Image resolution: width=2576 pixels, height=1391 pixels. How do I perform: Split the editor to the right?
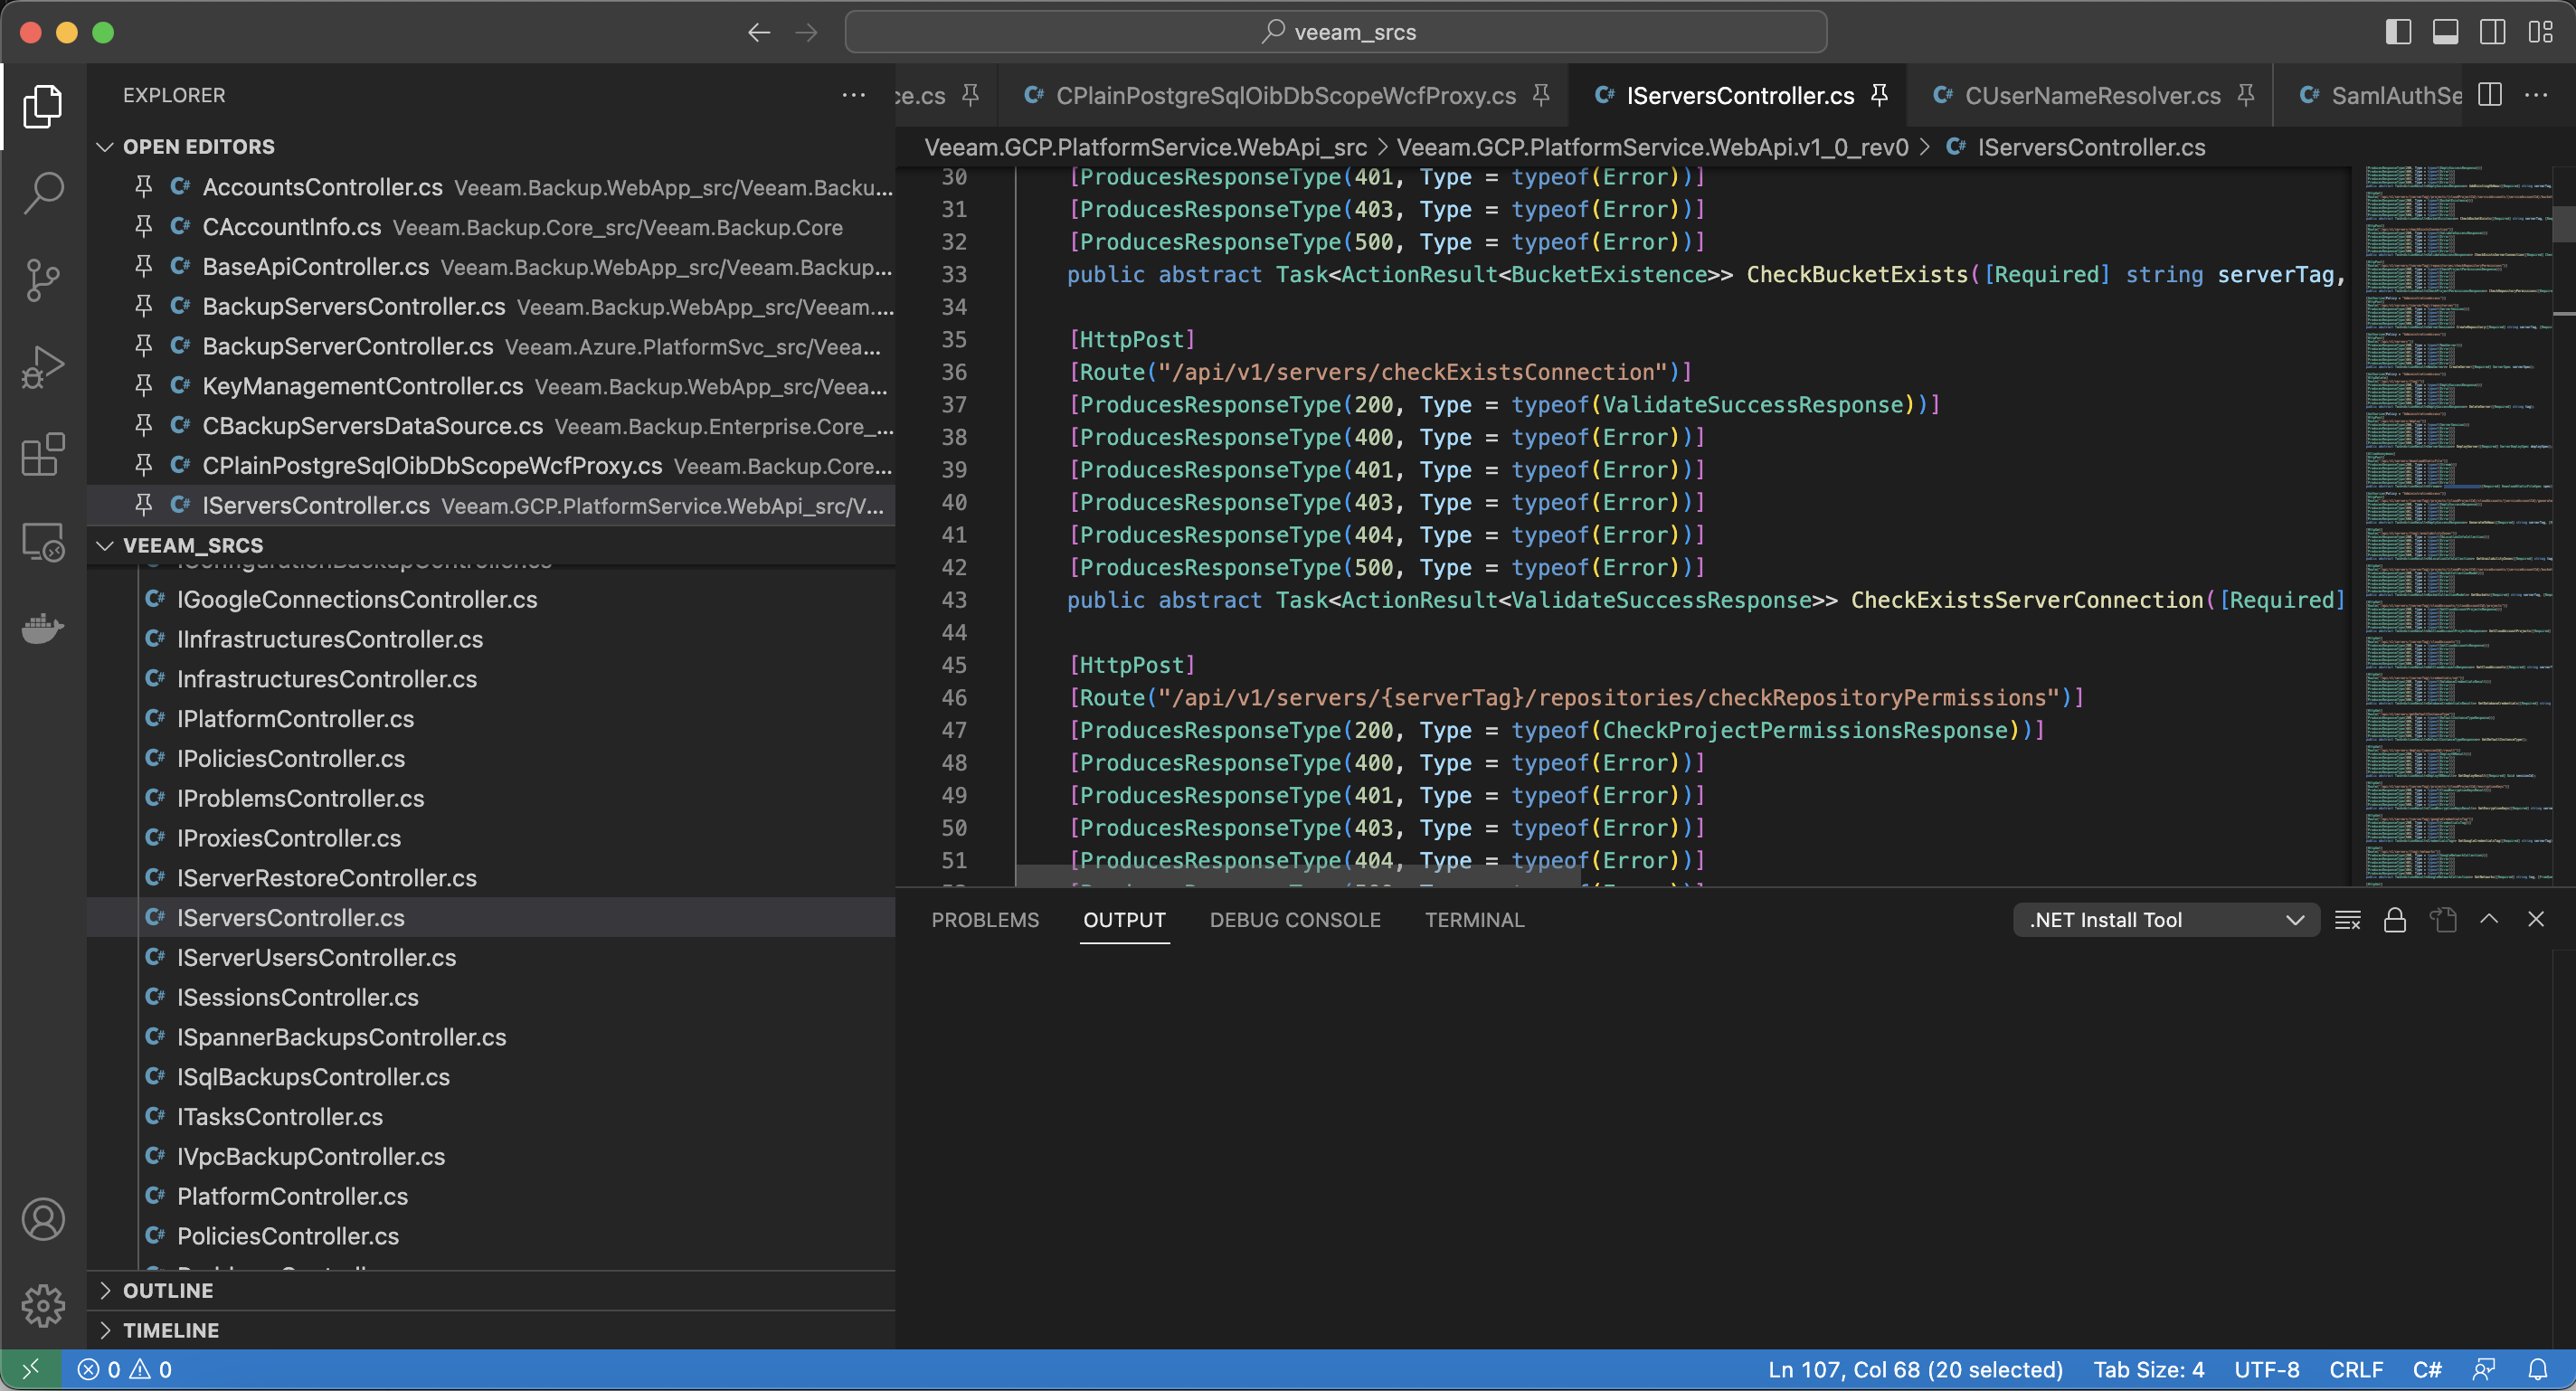coord(2491,95)
